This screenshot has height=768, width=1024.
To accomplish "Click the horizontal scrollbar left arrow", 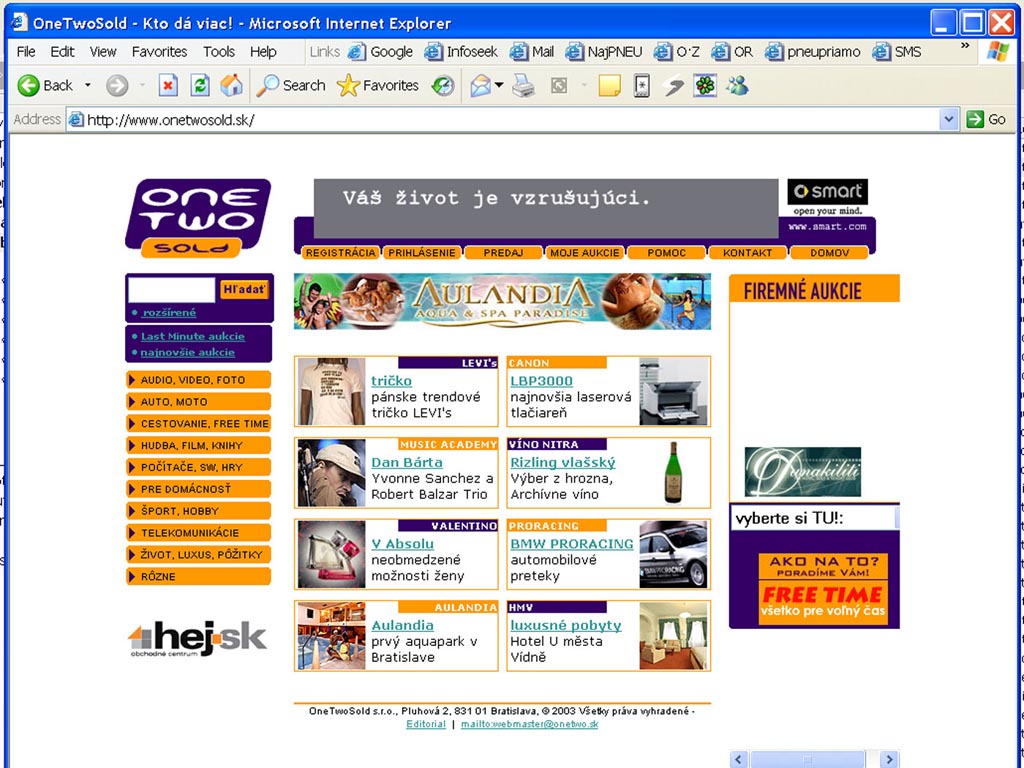I will [x=739, y=760].
